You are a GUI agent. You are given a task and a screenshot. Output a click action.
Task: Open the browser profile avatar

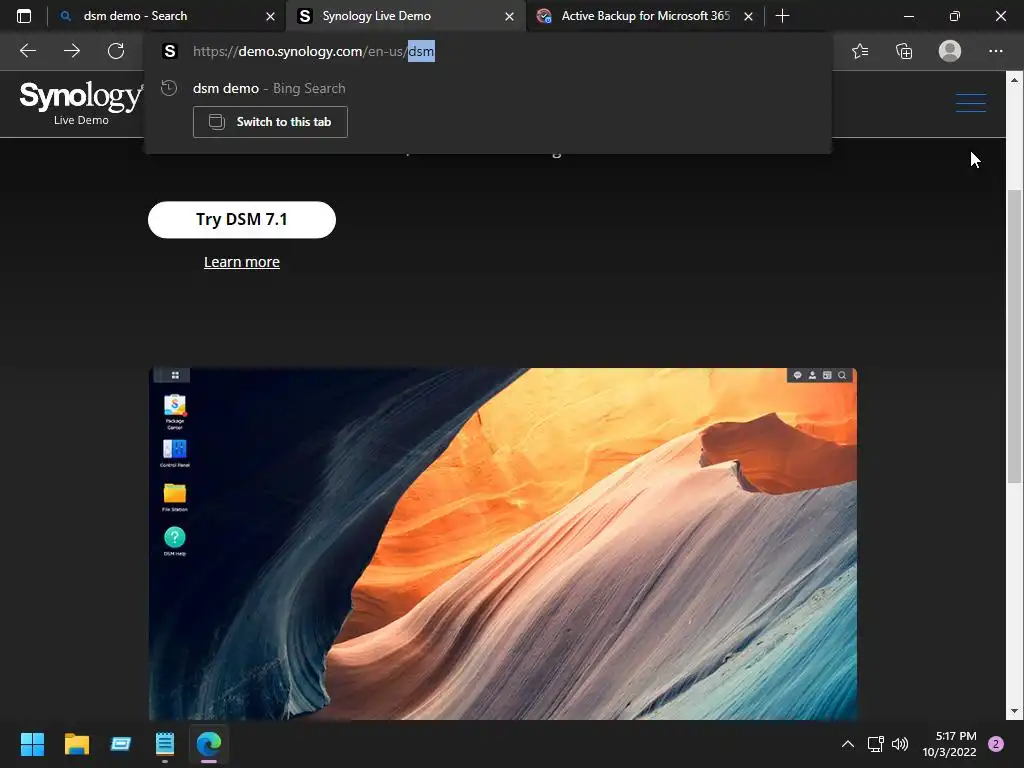click(x=950, y=51)
